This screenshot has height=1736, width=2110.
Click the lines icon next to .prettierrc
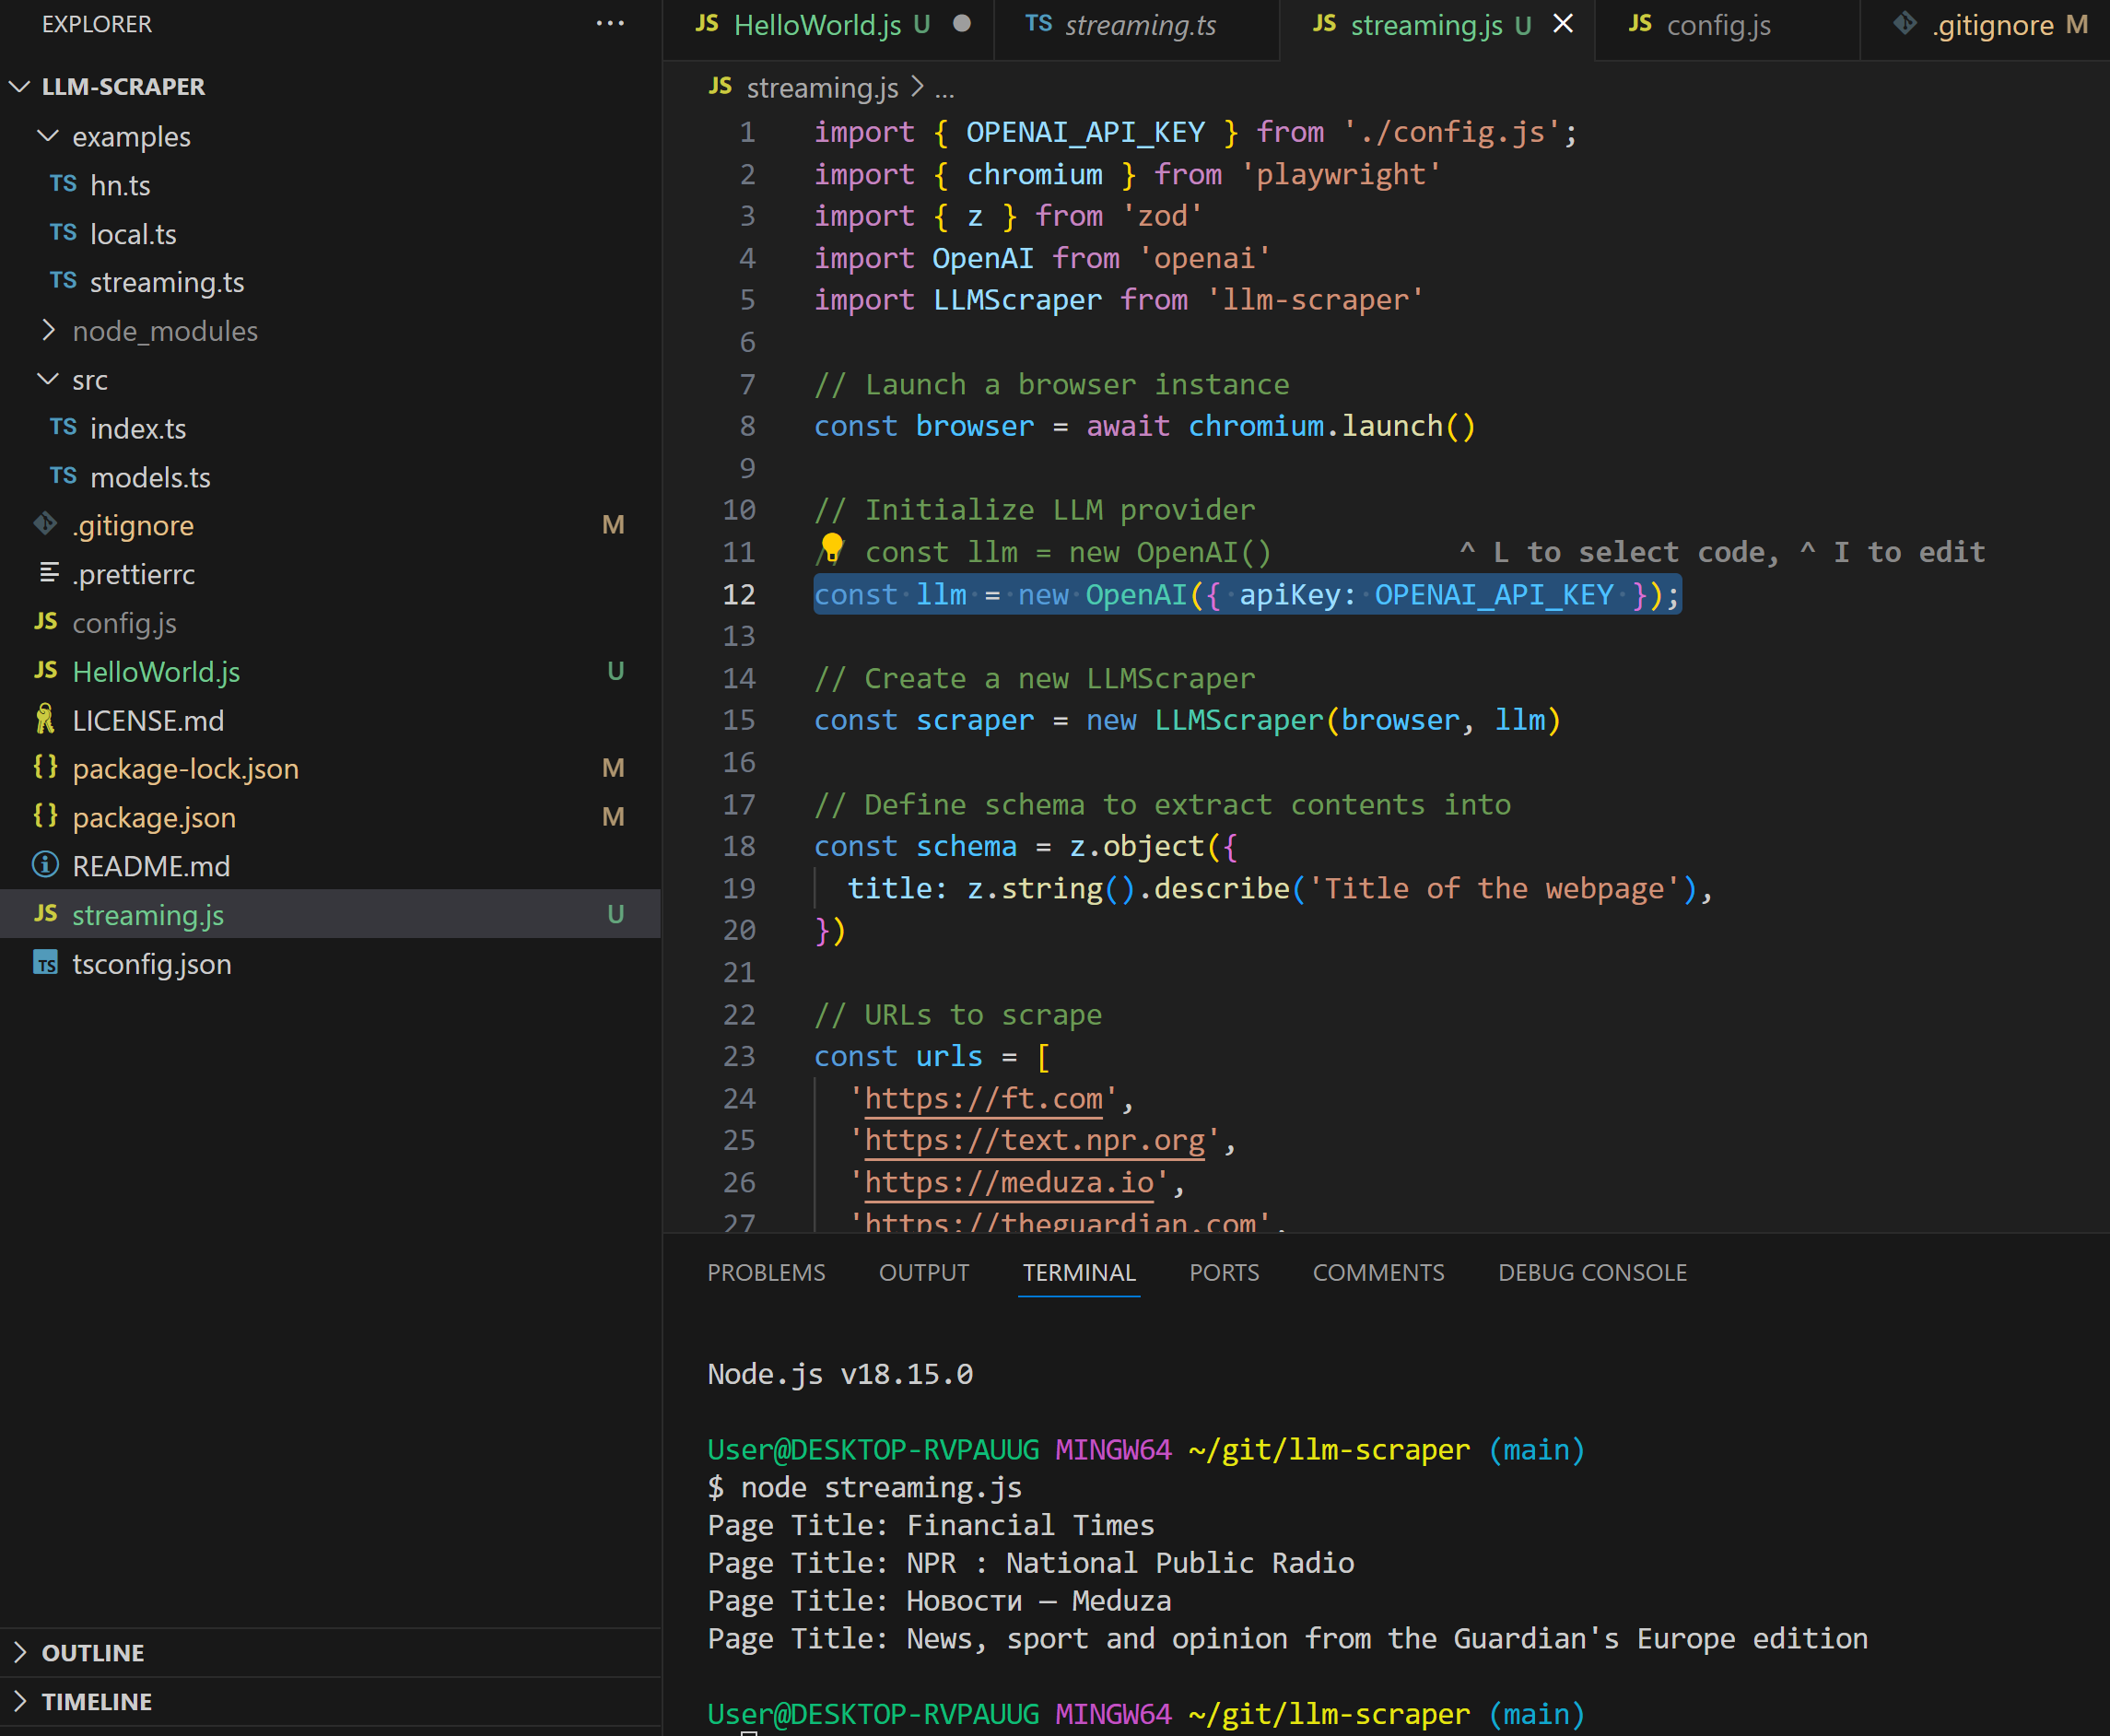click(48, 572)
